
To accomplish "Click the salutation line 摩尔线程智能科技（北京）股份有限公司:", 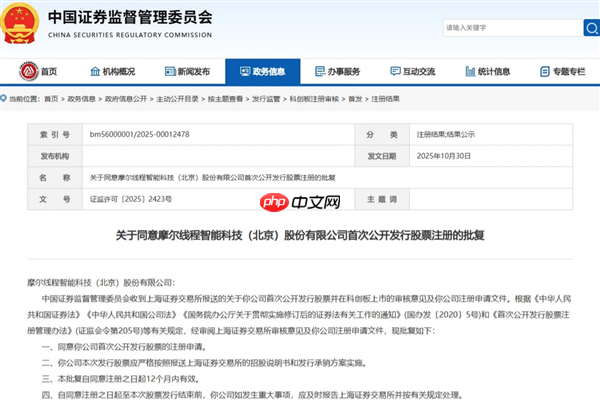I will click(x=101, y=283).
